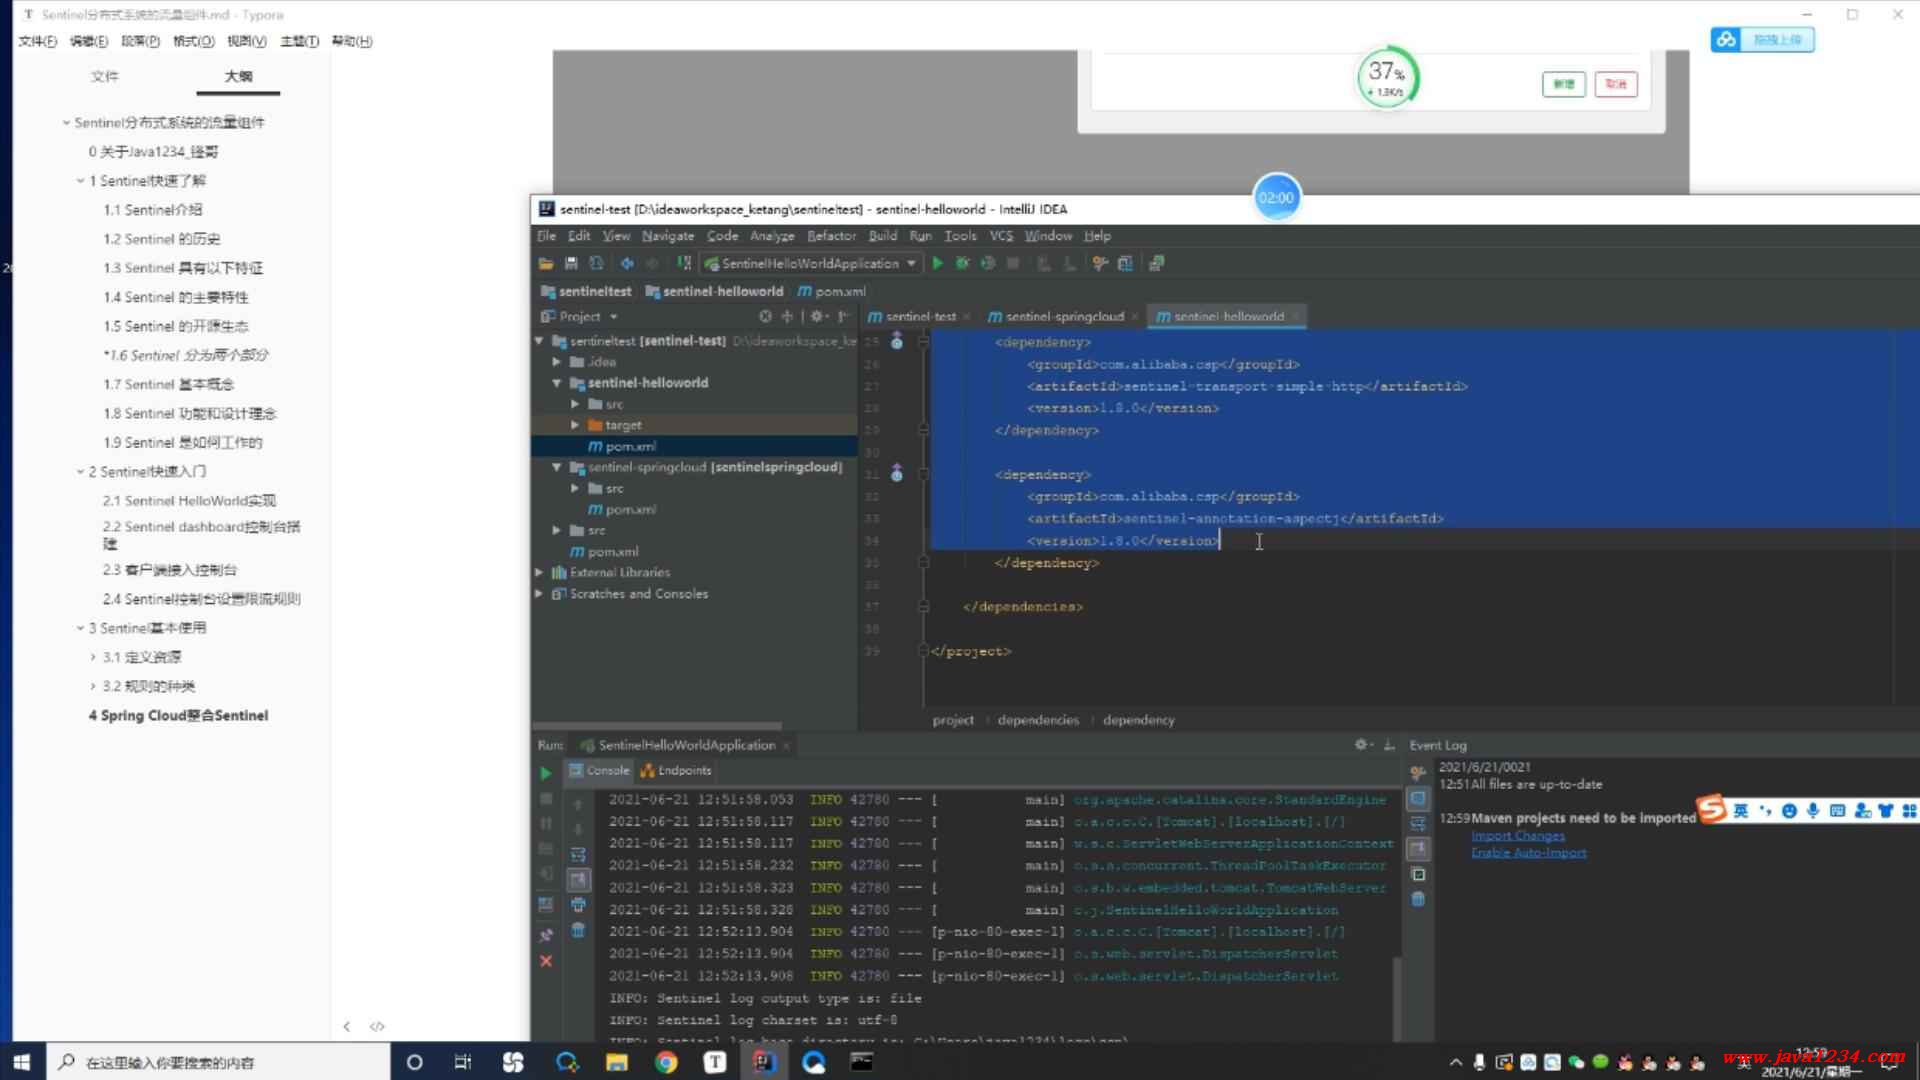Screen dimensions: 1920x1080
Task: Switch to 文件 tab in Typora sidebar
Action: coord(104,76)
